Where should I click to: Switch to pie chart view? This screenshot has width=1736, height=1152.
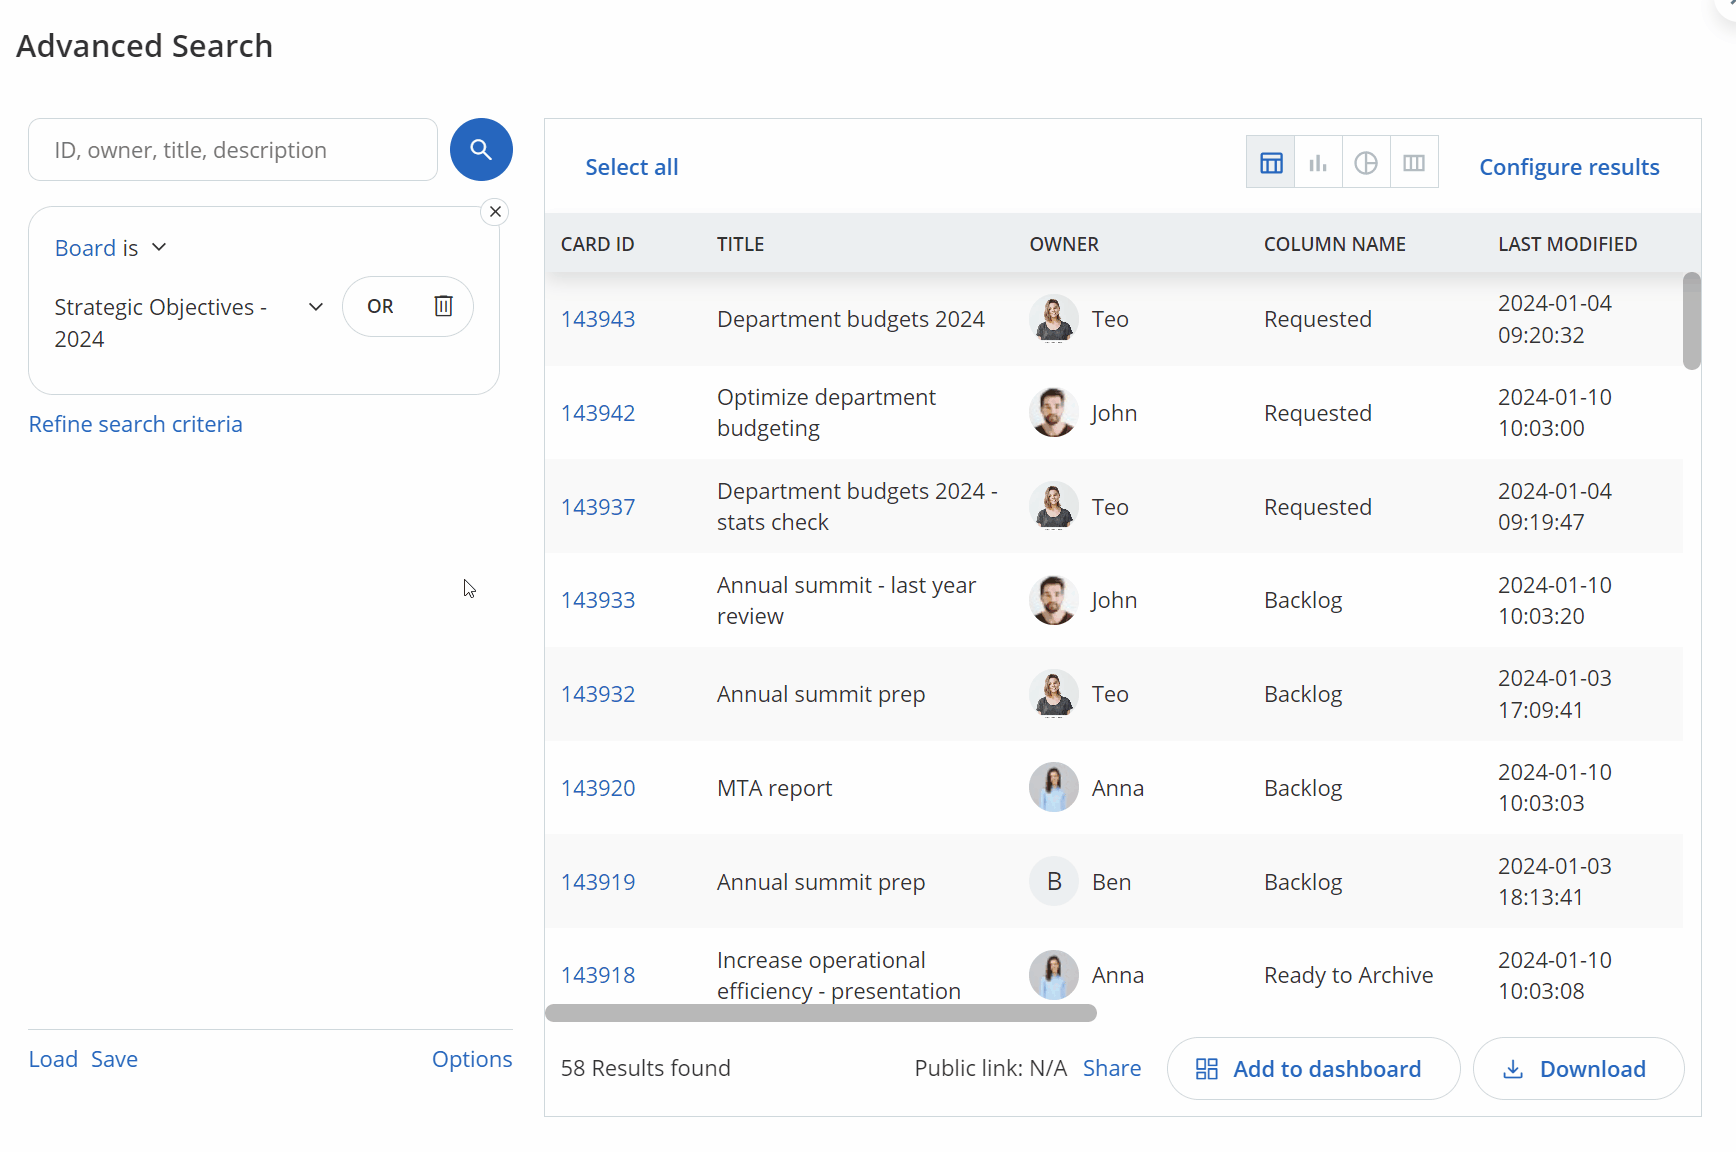click(x=1366, y=161)
